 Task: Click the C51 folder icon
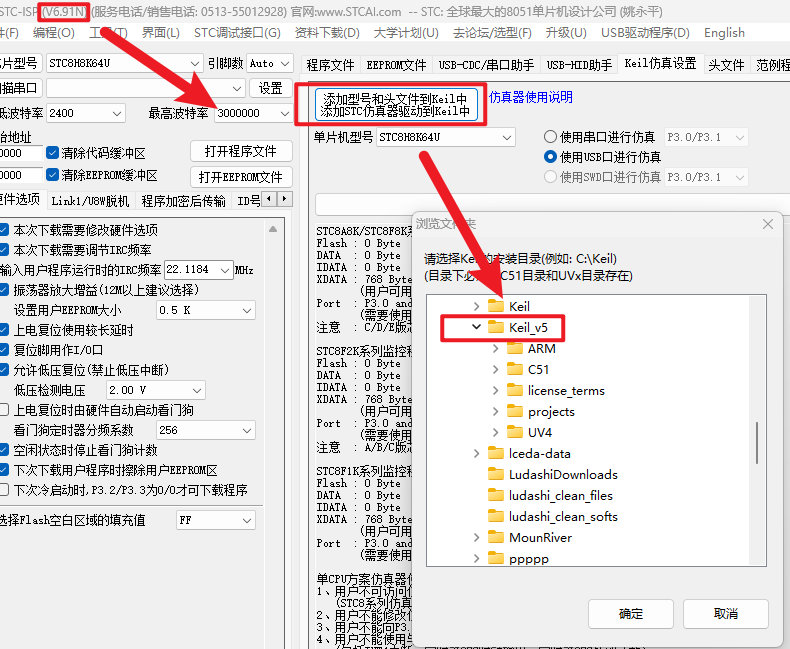[514, 369]
